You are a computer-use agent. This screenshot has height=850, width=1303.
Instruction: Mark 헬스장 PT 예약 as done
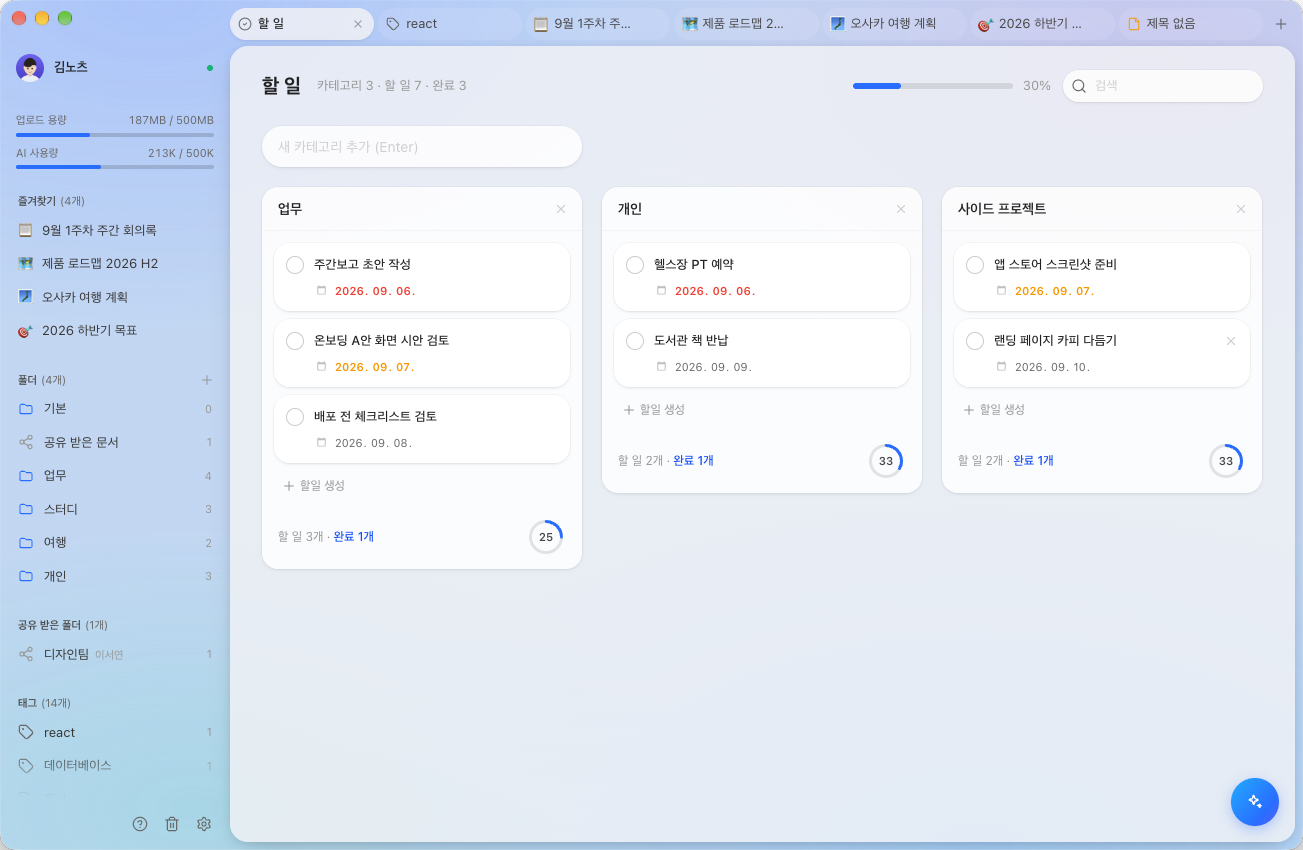(x=635, y=265)
